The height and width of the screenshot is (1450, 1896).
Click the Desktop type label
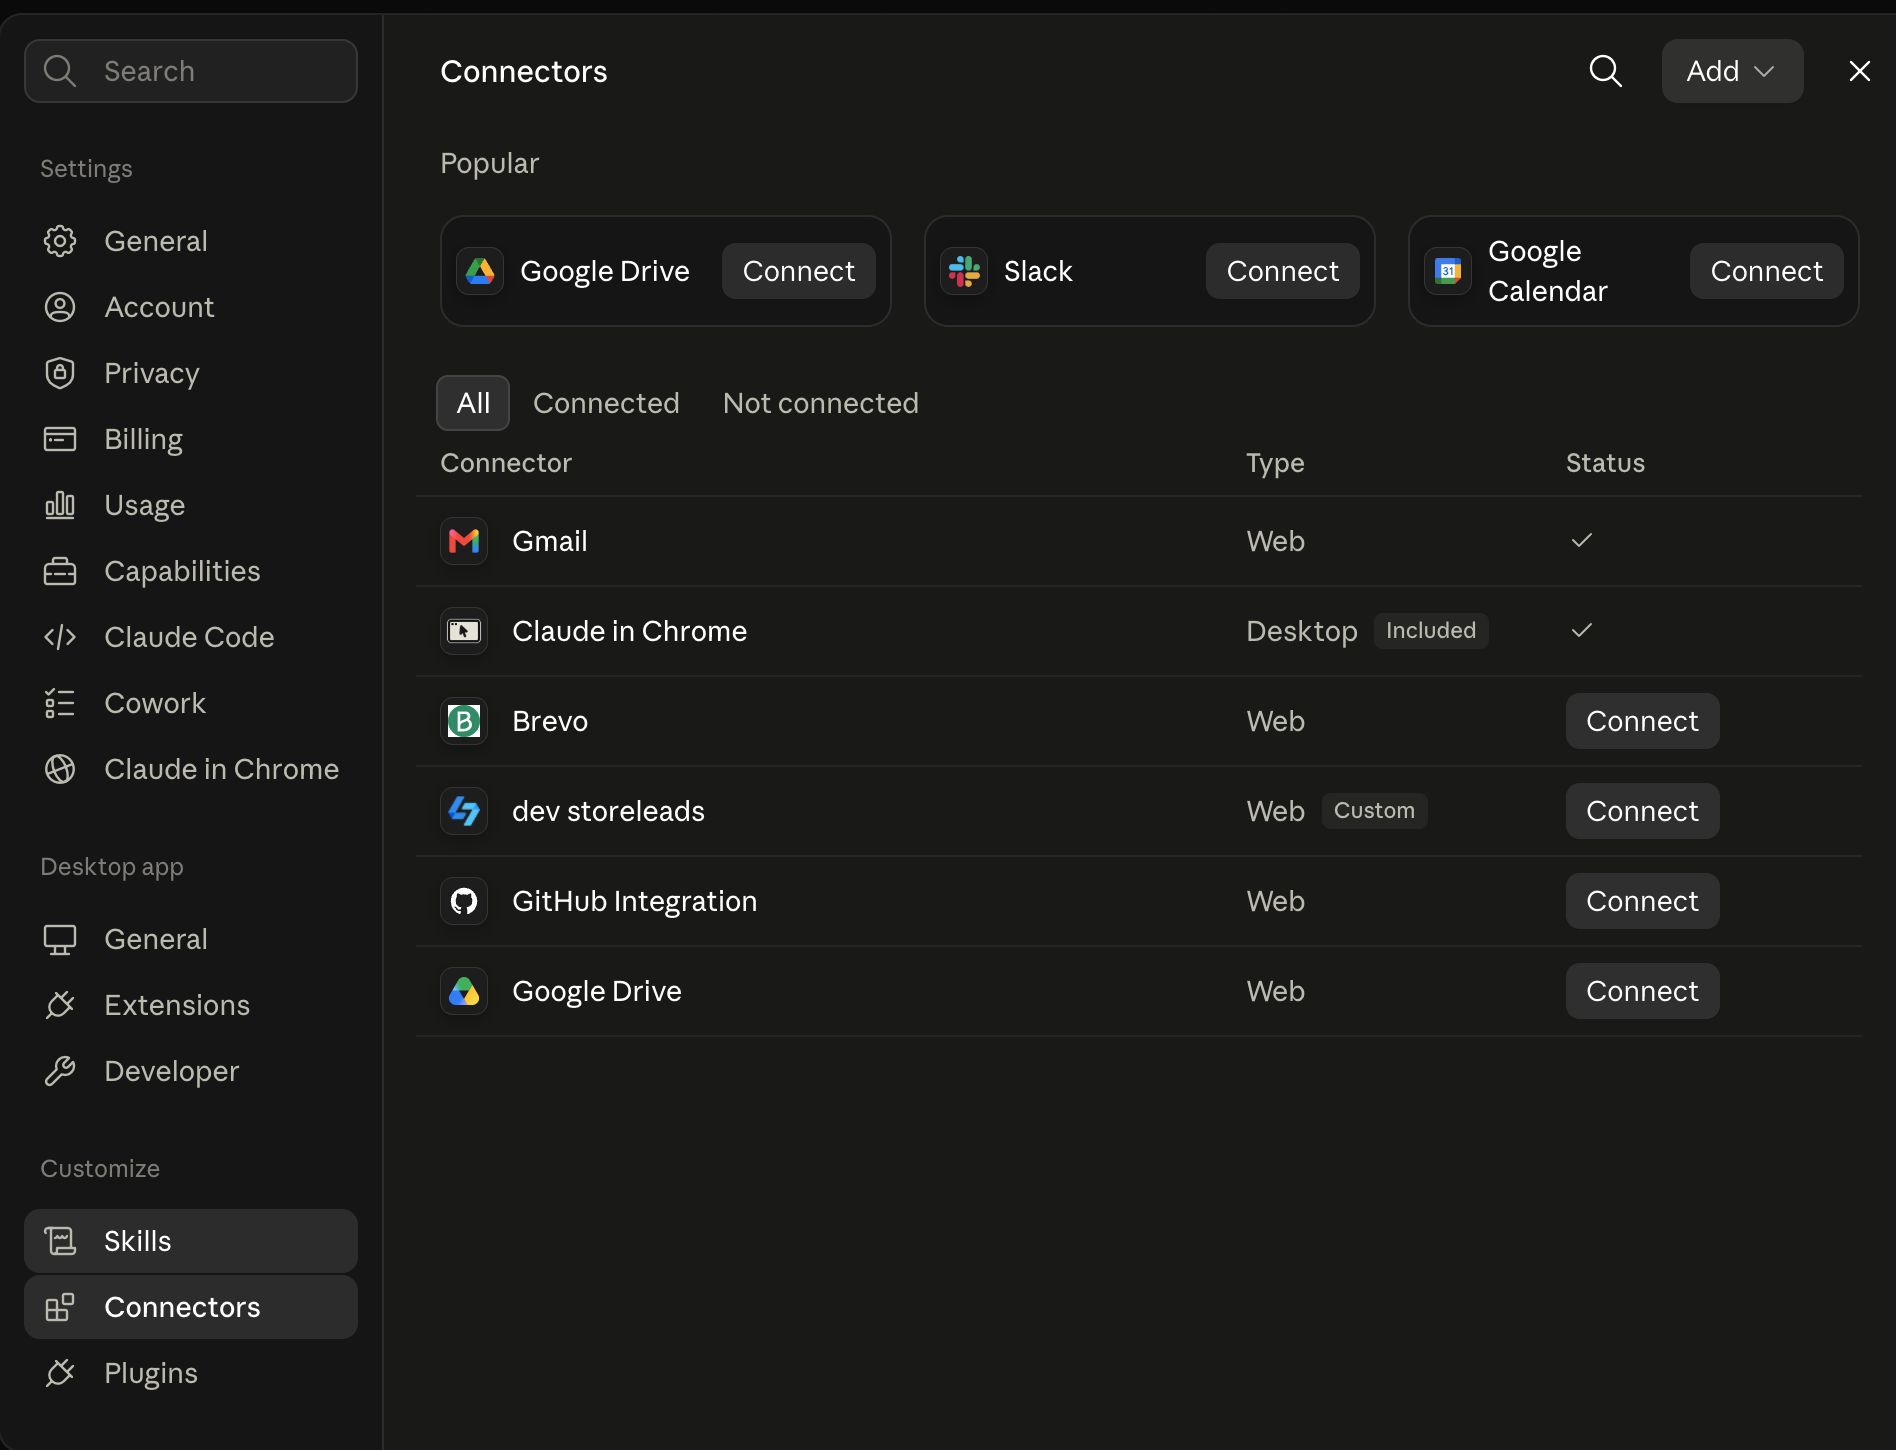click(1301, 631)
